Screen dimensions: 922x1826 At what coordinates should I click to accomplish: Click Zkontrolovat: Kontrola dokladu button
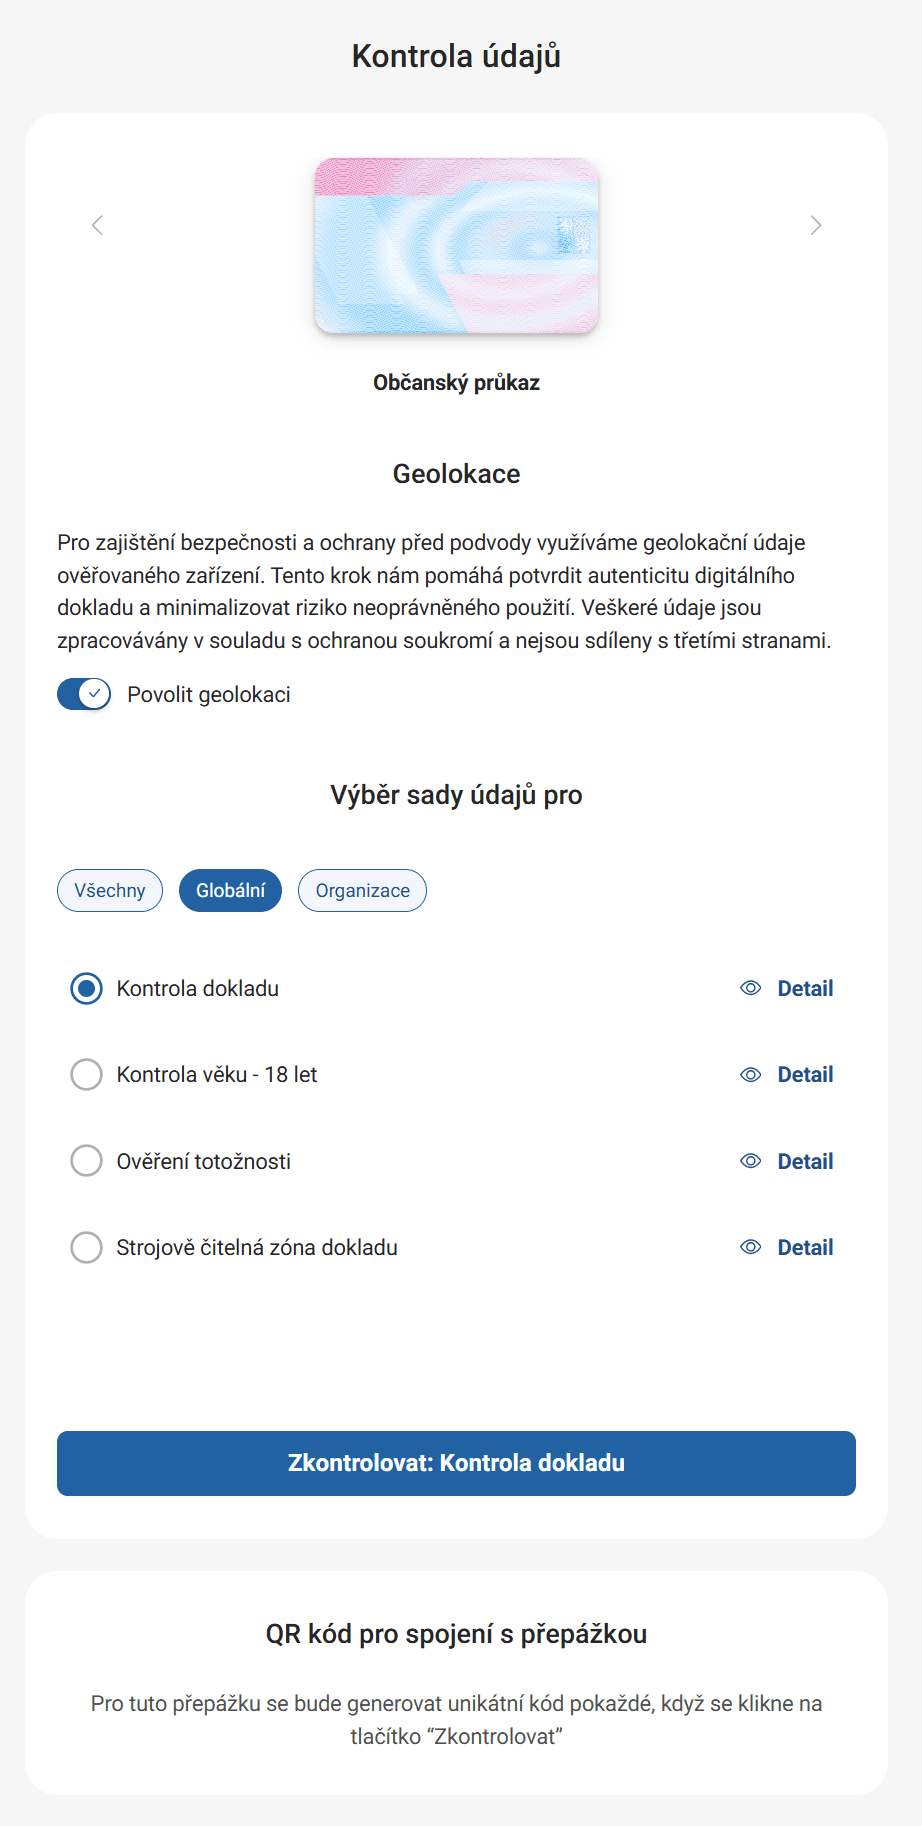[x=456, y=1463]
